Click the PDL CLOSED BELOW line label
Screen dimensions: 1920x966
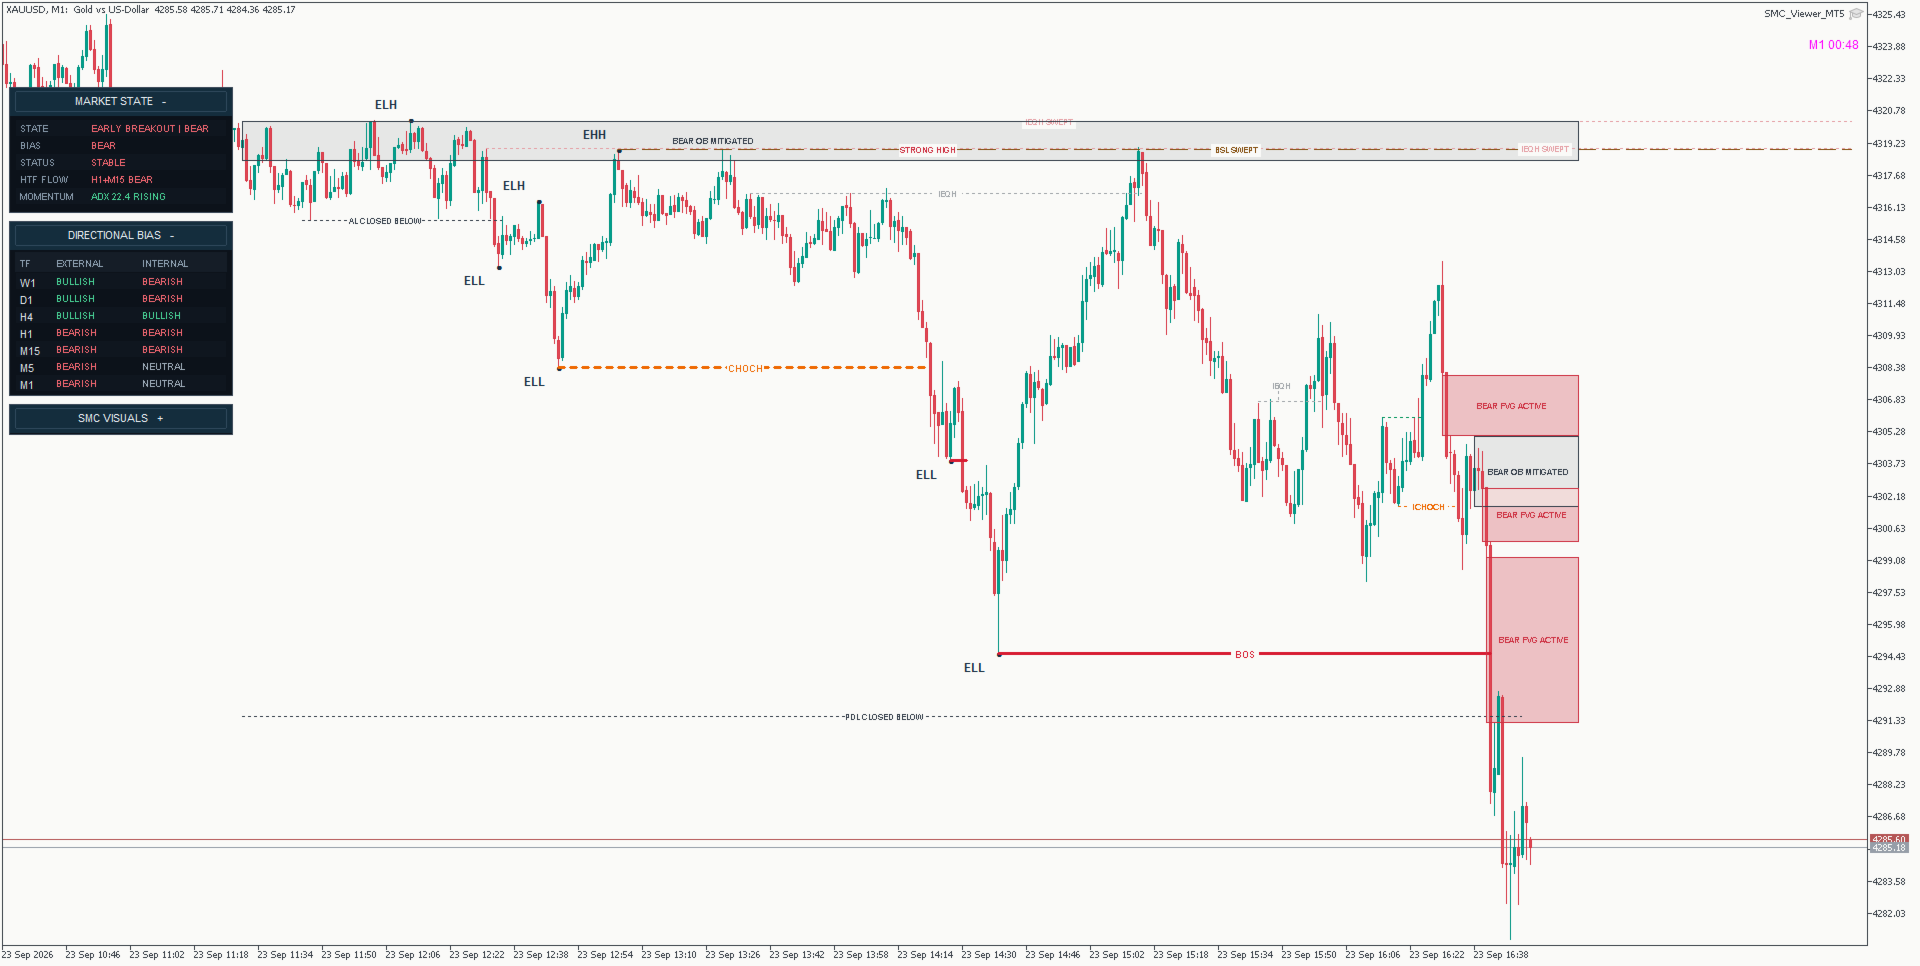[884, 717]
